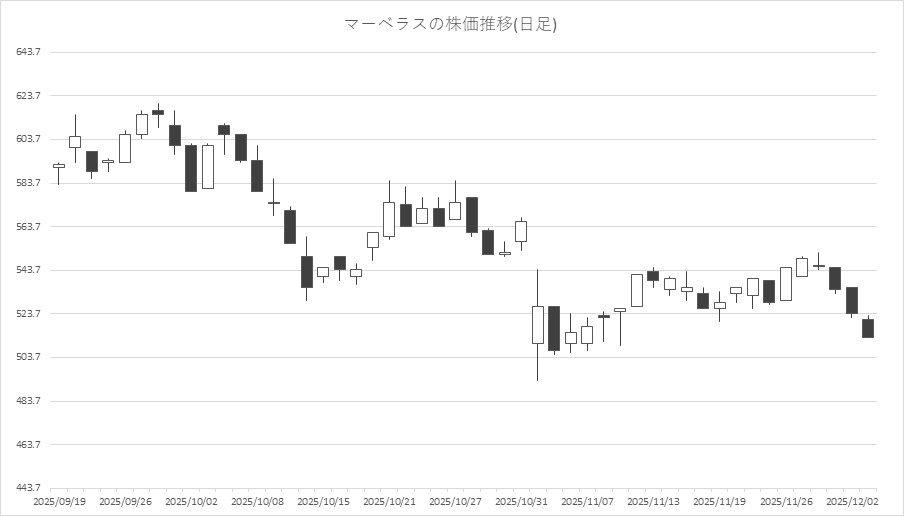Click the 2025/11/26 date label
Viewport: 904px width, 516px height.
tap(785, 501)
